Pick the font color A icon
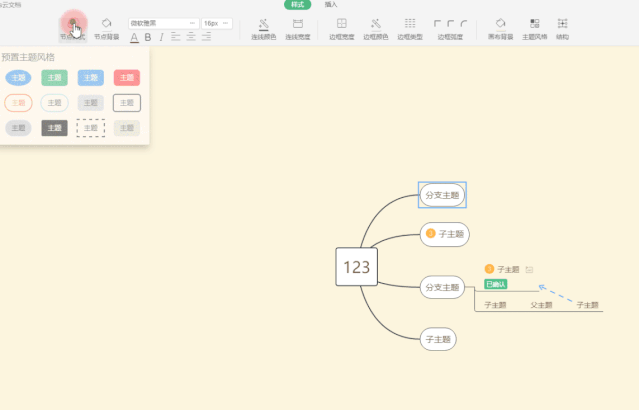 [134, 37]
